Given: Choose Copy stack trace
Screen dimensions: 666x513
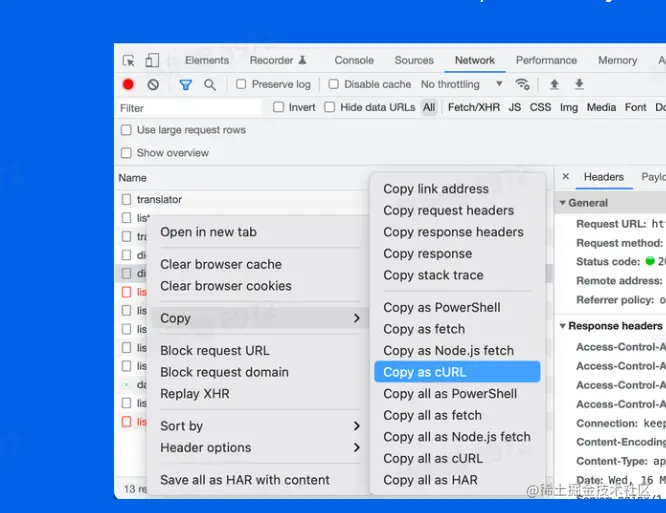Looking at the screenshot, I should tap(457, 275).
